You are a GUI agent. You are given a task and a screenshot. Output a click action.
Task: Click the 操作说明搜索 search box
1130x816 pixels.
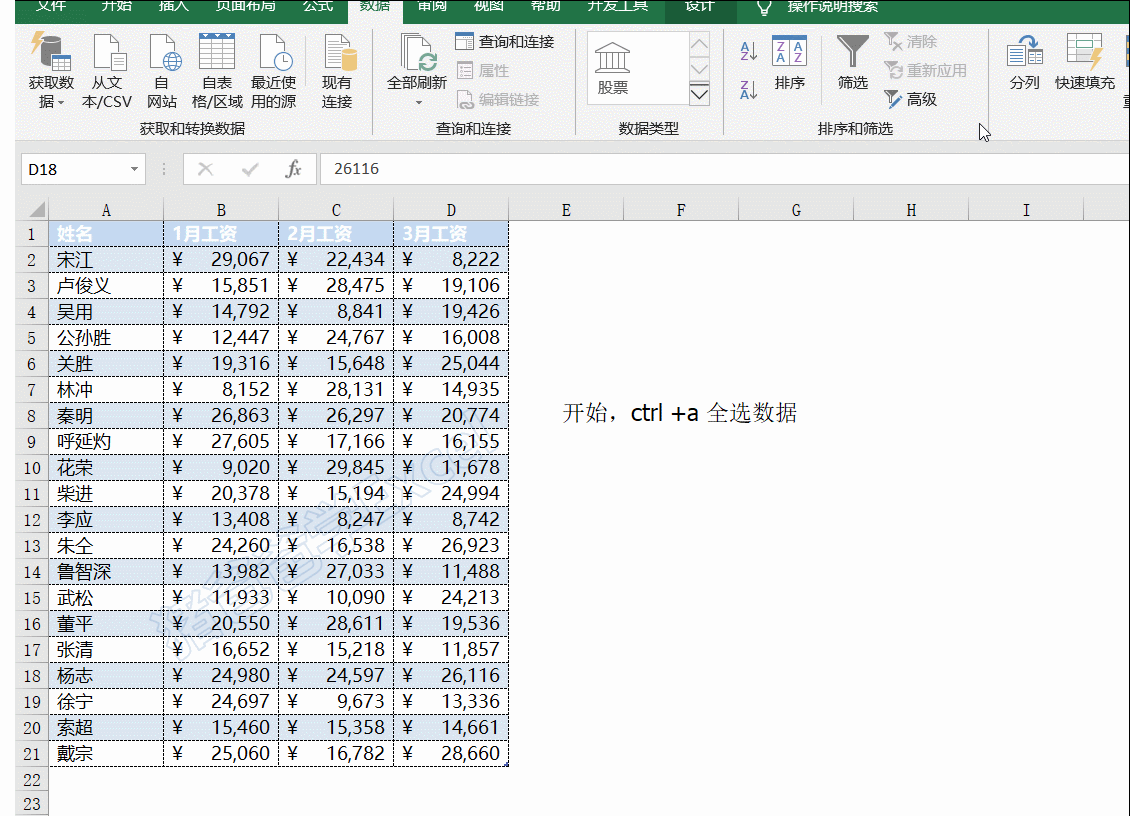pos(833,7)
